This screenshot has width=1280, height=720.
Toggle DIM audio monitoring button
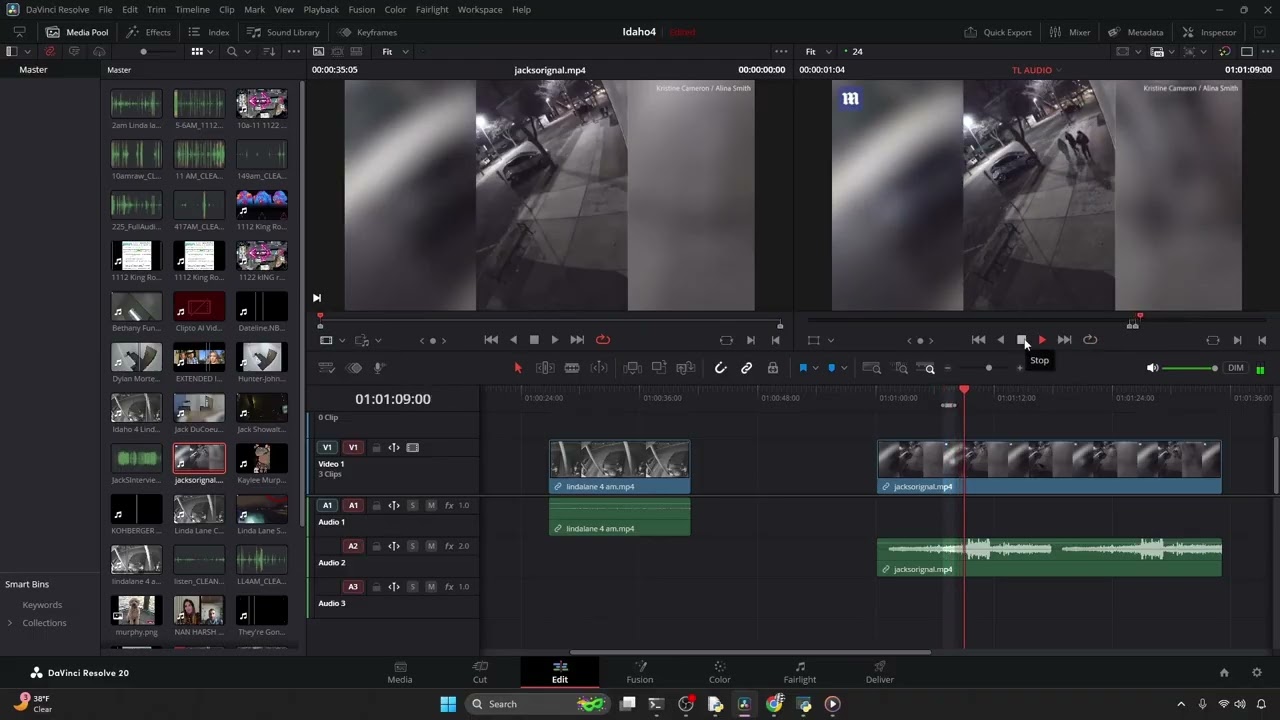point(1236,368)
